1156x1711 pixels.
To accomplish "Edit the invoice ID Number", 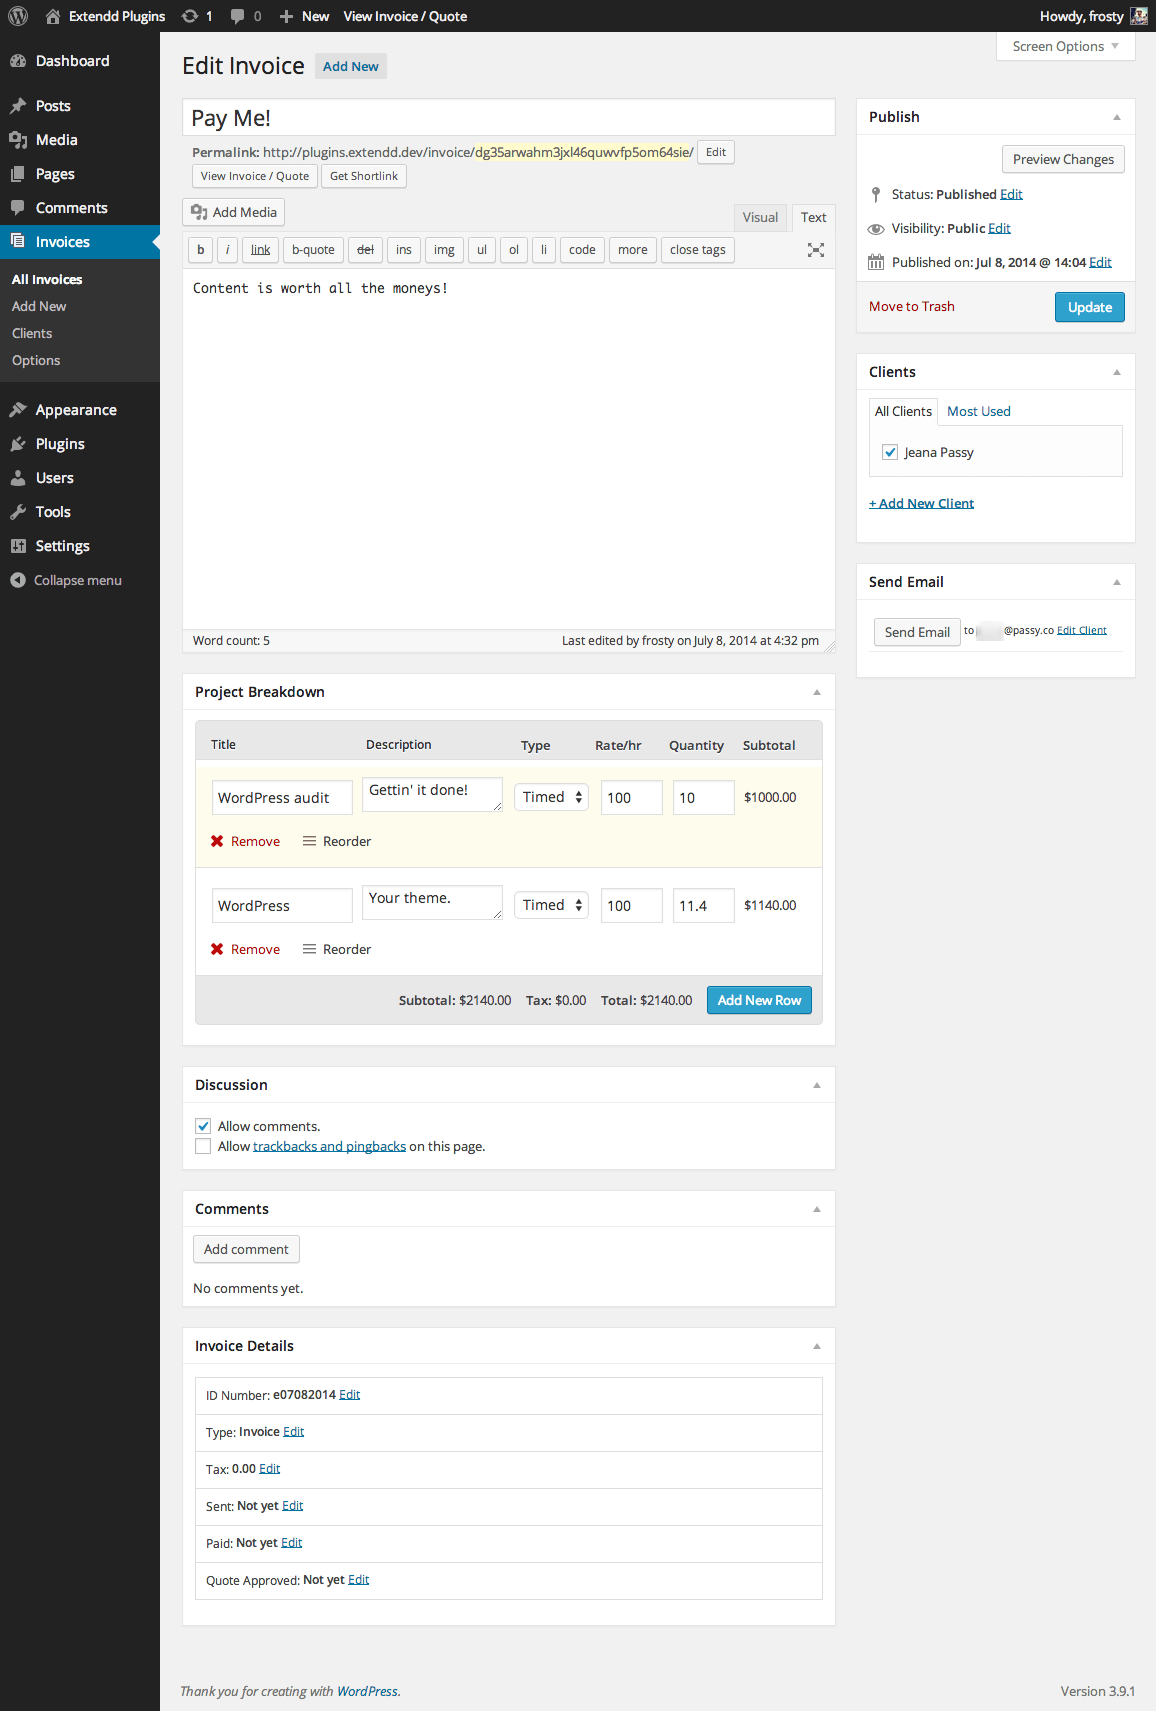I will click(349, 1395).
